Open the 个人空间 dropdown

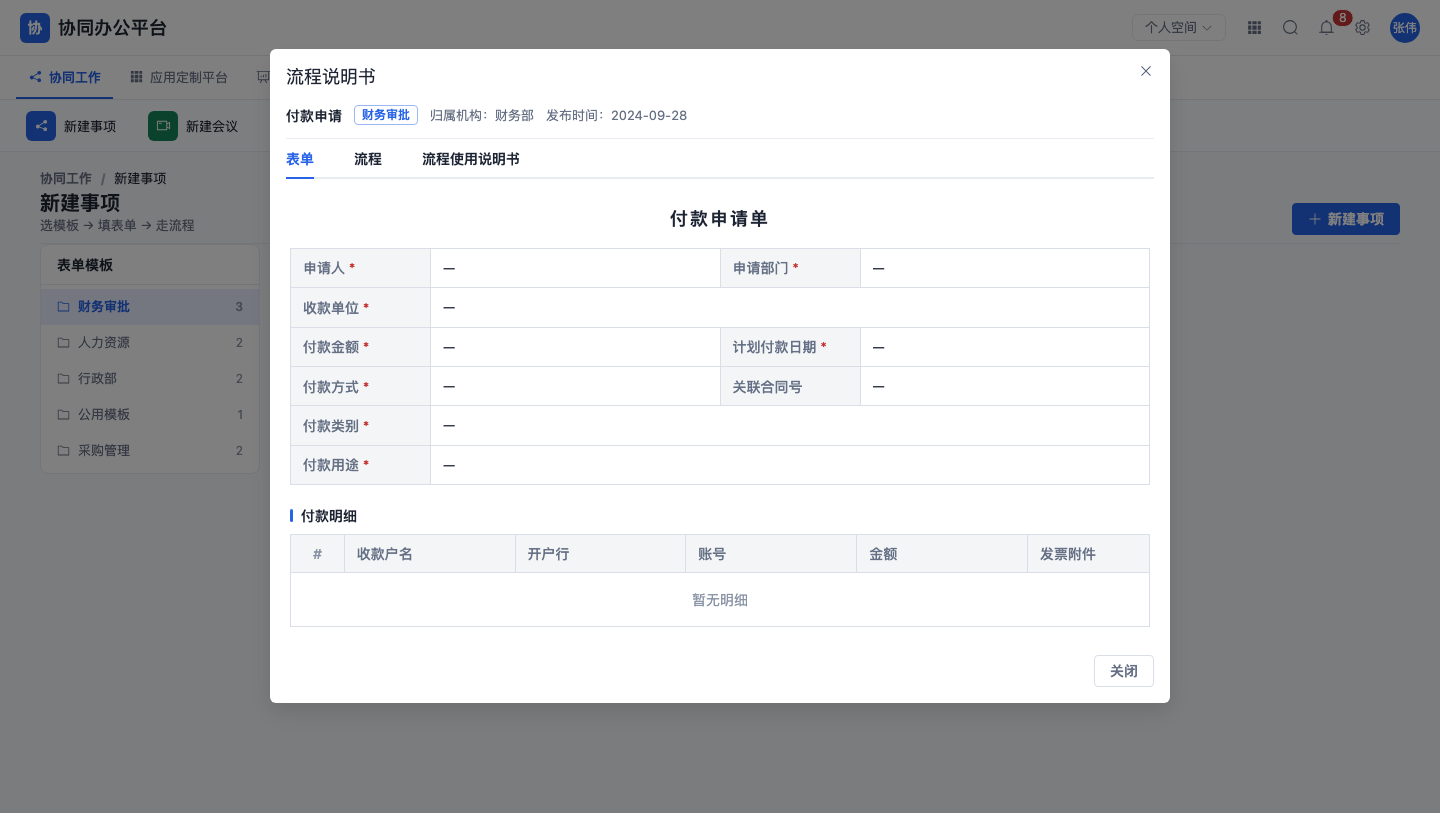click(x=1179, y=28)
